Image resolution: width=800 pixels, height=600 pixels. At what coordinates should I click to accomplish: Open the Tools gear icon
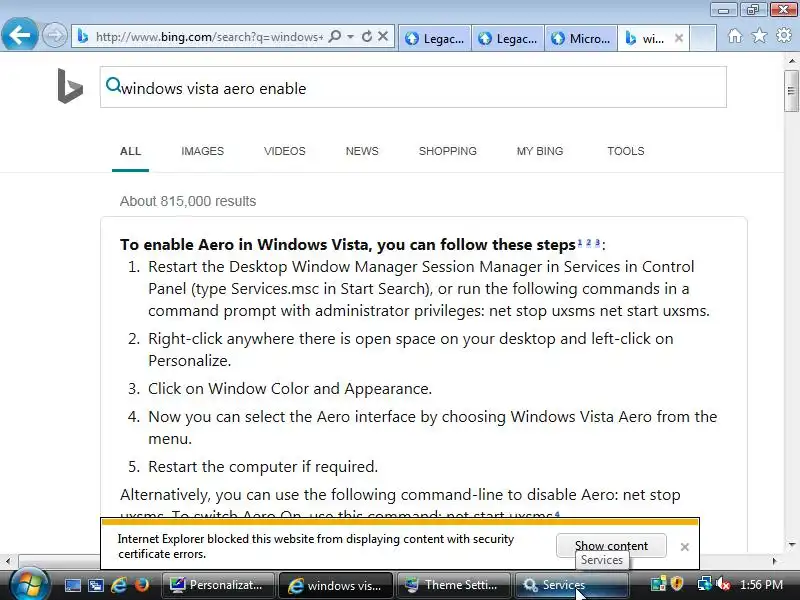coord(784,36)
